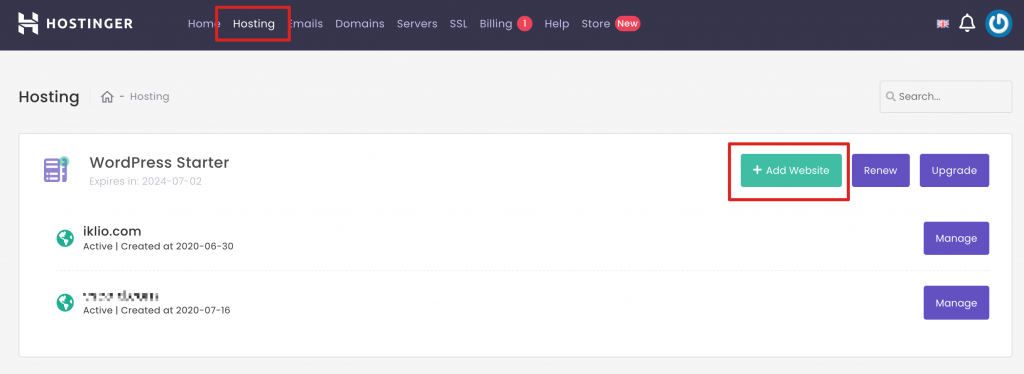Viewport: 1024px width, 374px height.
Task: Click the Expires in 2024-07-02 text
Action: 146,181
